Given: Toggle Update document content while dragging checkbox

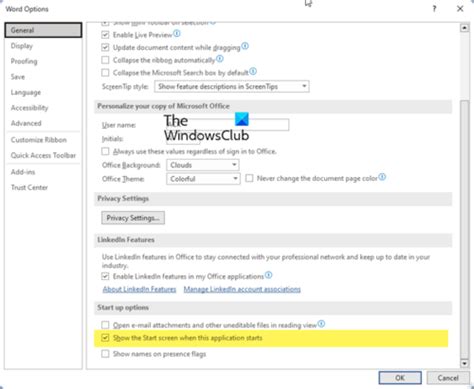Looking at the screenshot, I should pyautogui.click(x=105, y=47).
